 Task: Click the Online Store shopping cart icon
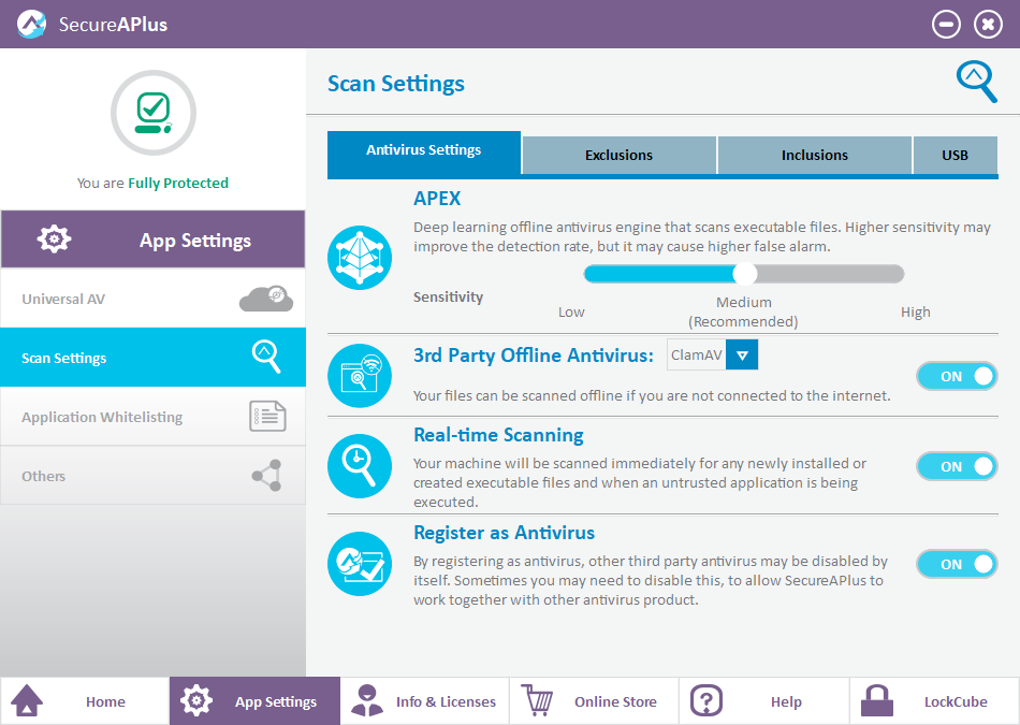coord(537,701)
